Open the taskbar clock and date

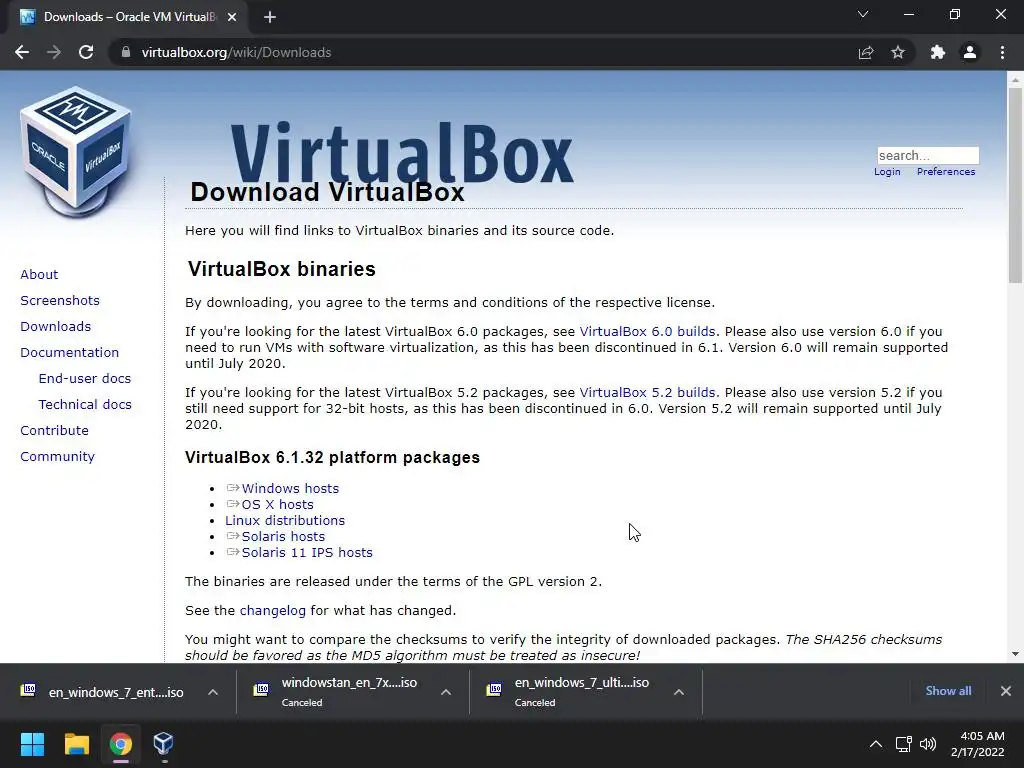point(978,744)
